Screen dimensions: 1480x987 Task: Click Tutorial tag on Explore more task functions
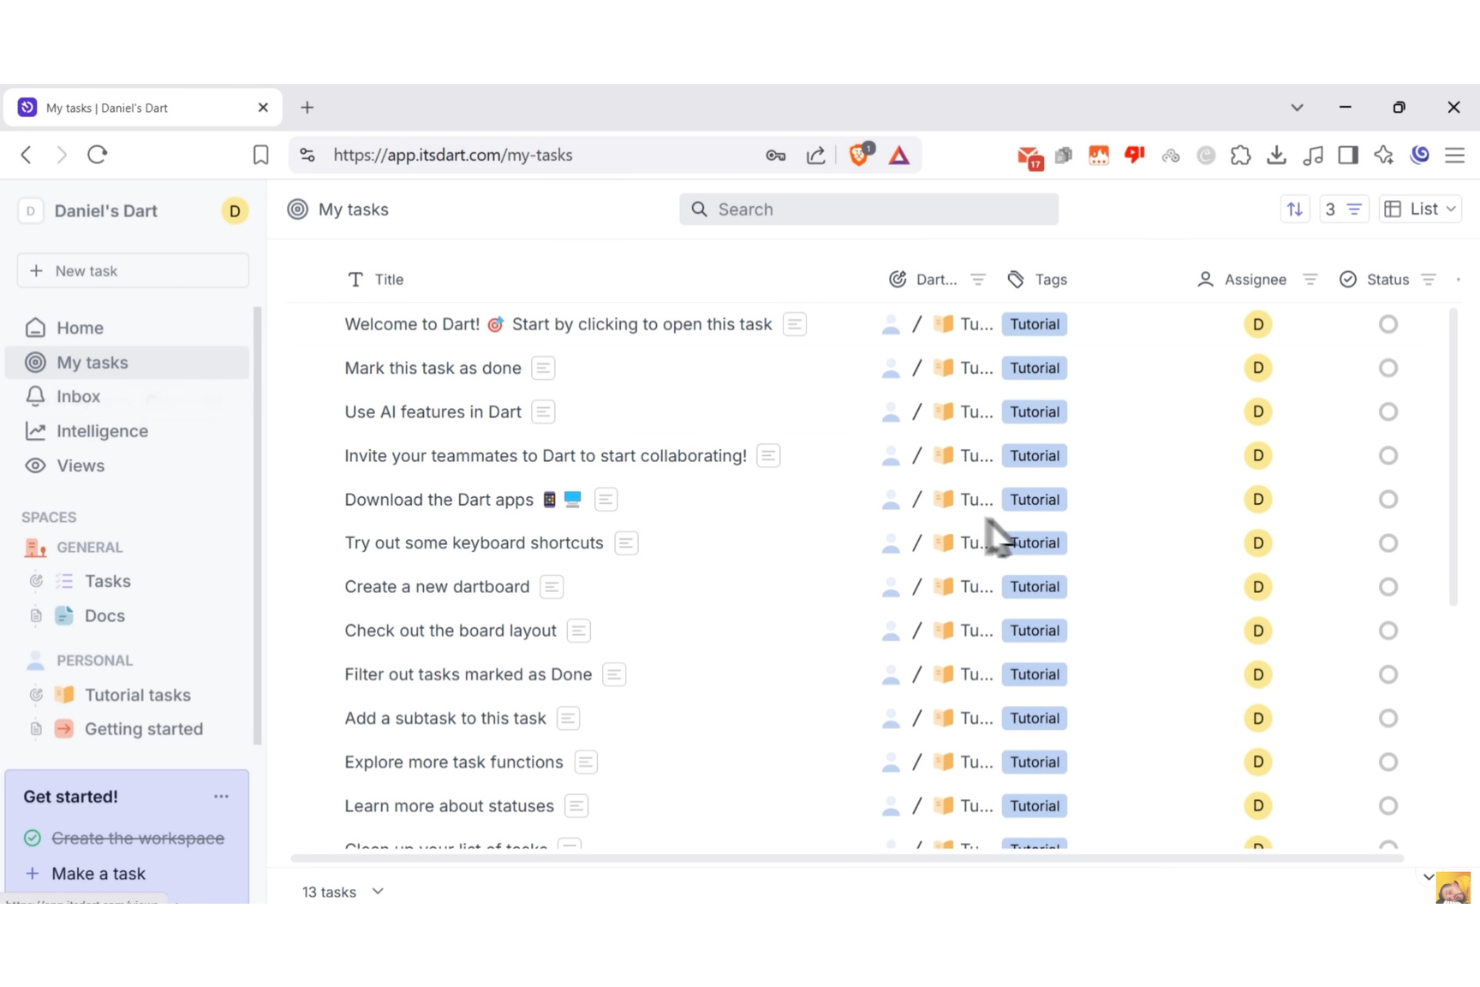(x=1035, y=762)
